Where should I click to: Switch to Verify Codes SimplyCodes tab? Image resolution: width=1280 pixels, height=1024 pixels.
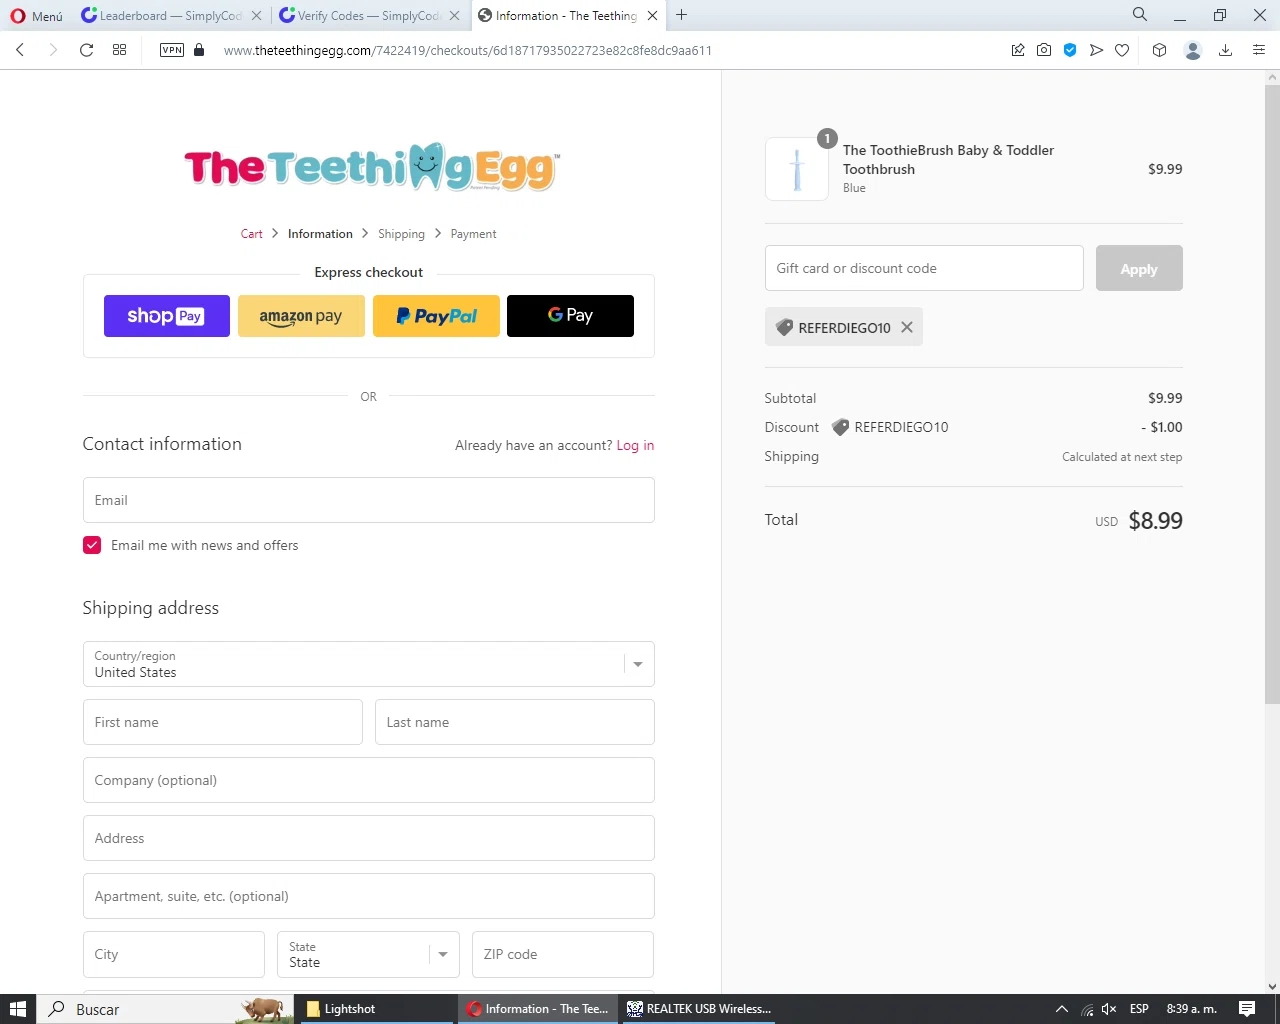[x=360, y=16]
